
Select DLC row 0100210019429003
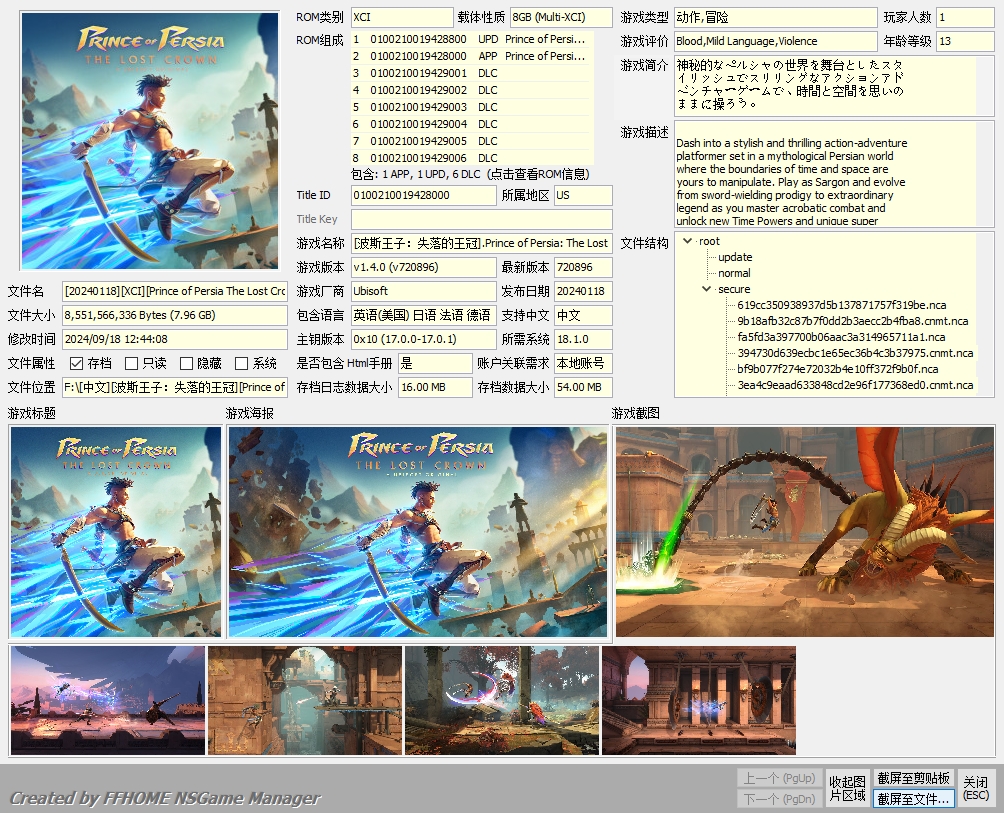[x=471, y=107]
